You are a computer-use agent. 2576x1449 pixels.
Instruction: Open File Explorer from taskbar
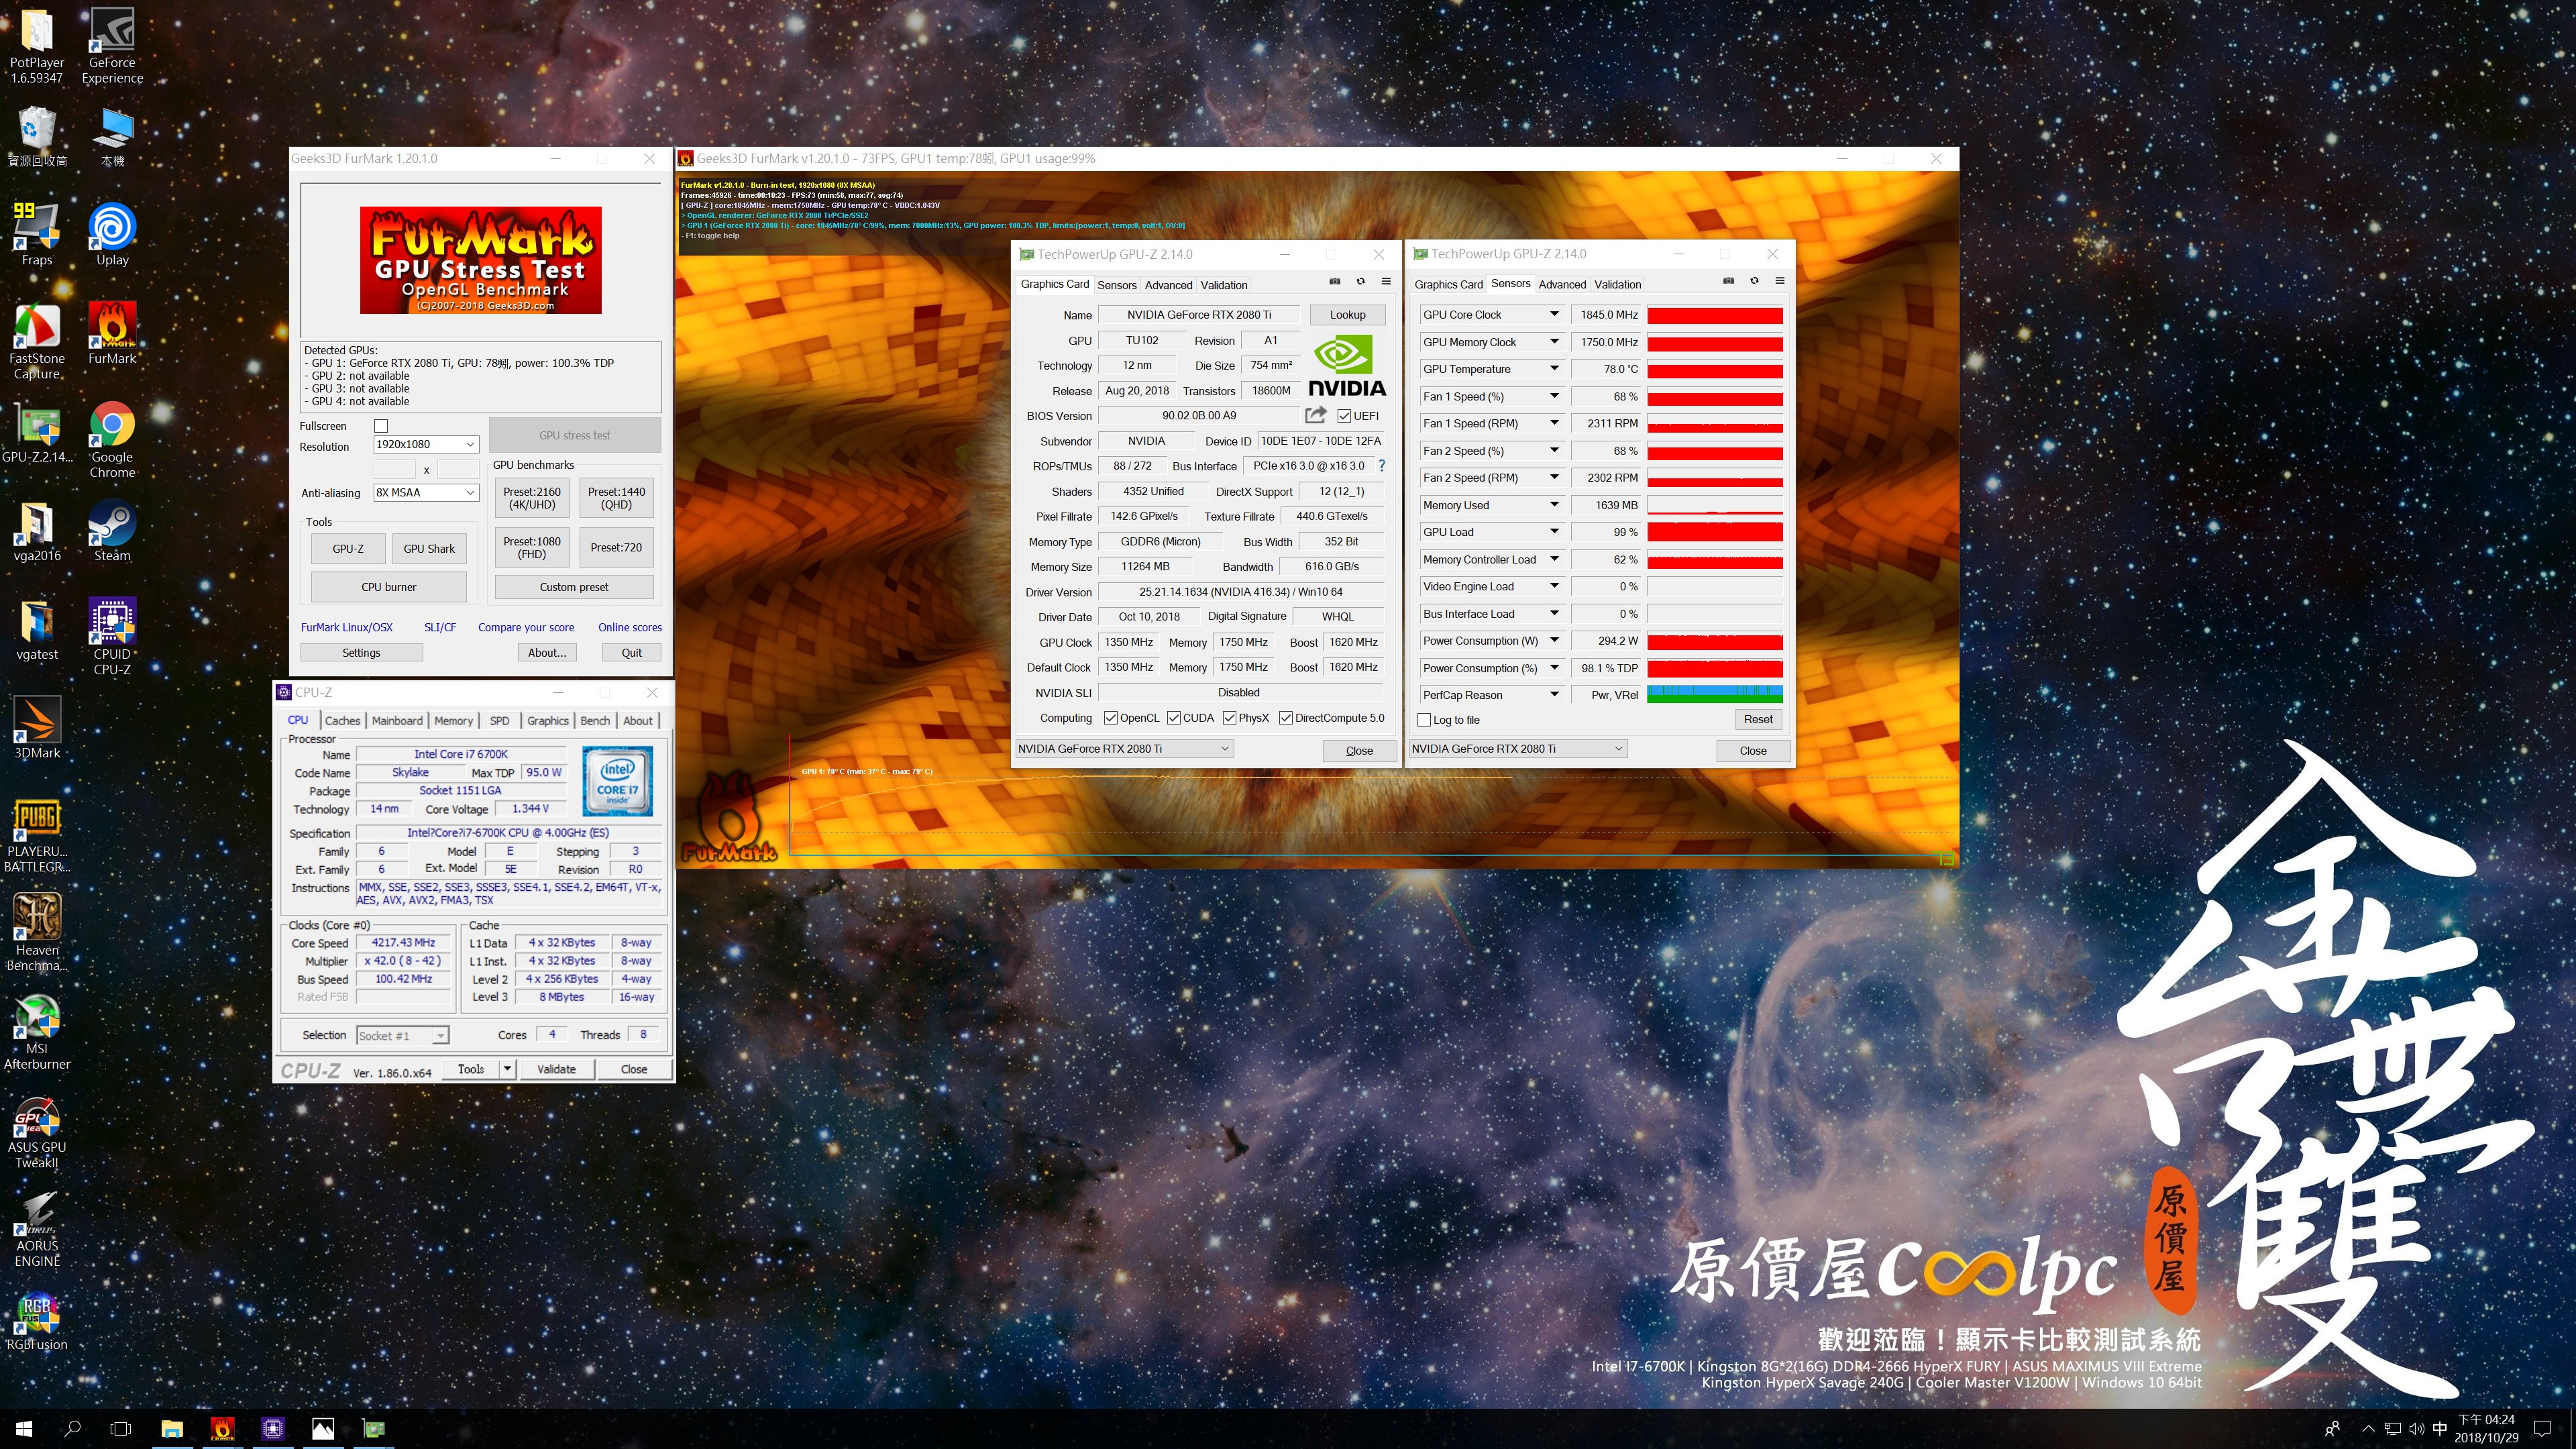tap(172, 1429)
